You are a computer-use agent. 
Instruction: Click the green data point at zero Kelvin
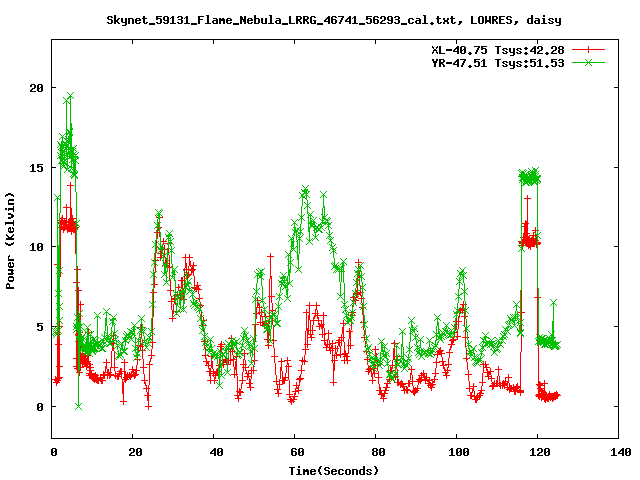(x=78, y=407)
